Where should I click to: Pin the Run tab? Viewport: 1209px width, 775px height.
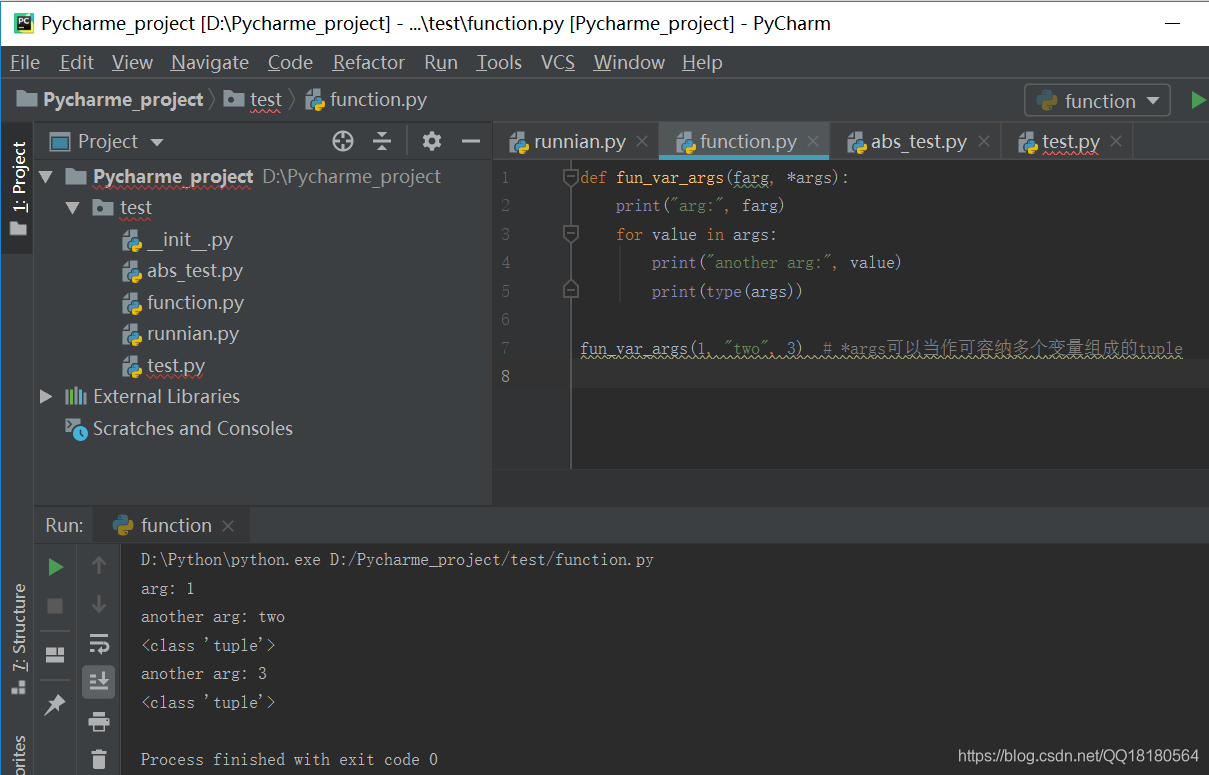pyautogui.click(x=56, y=705)
